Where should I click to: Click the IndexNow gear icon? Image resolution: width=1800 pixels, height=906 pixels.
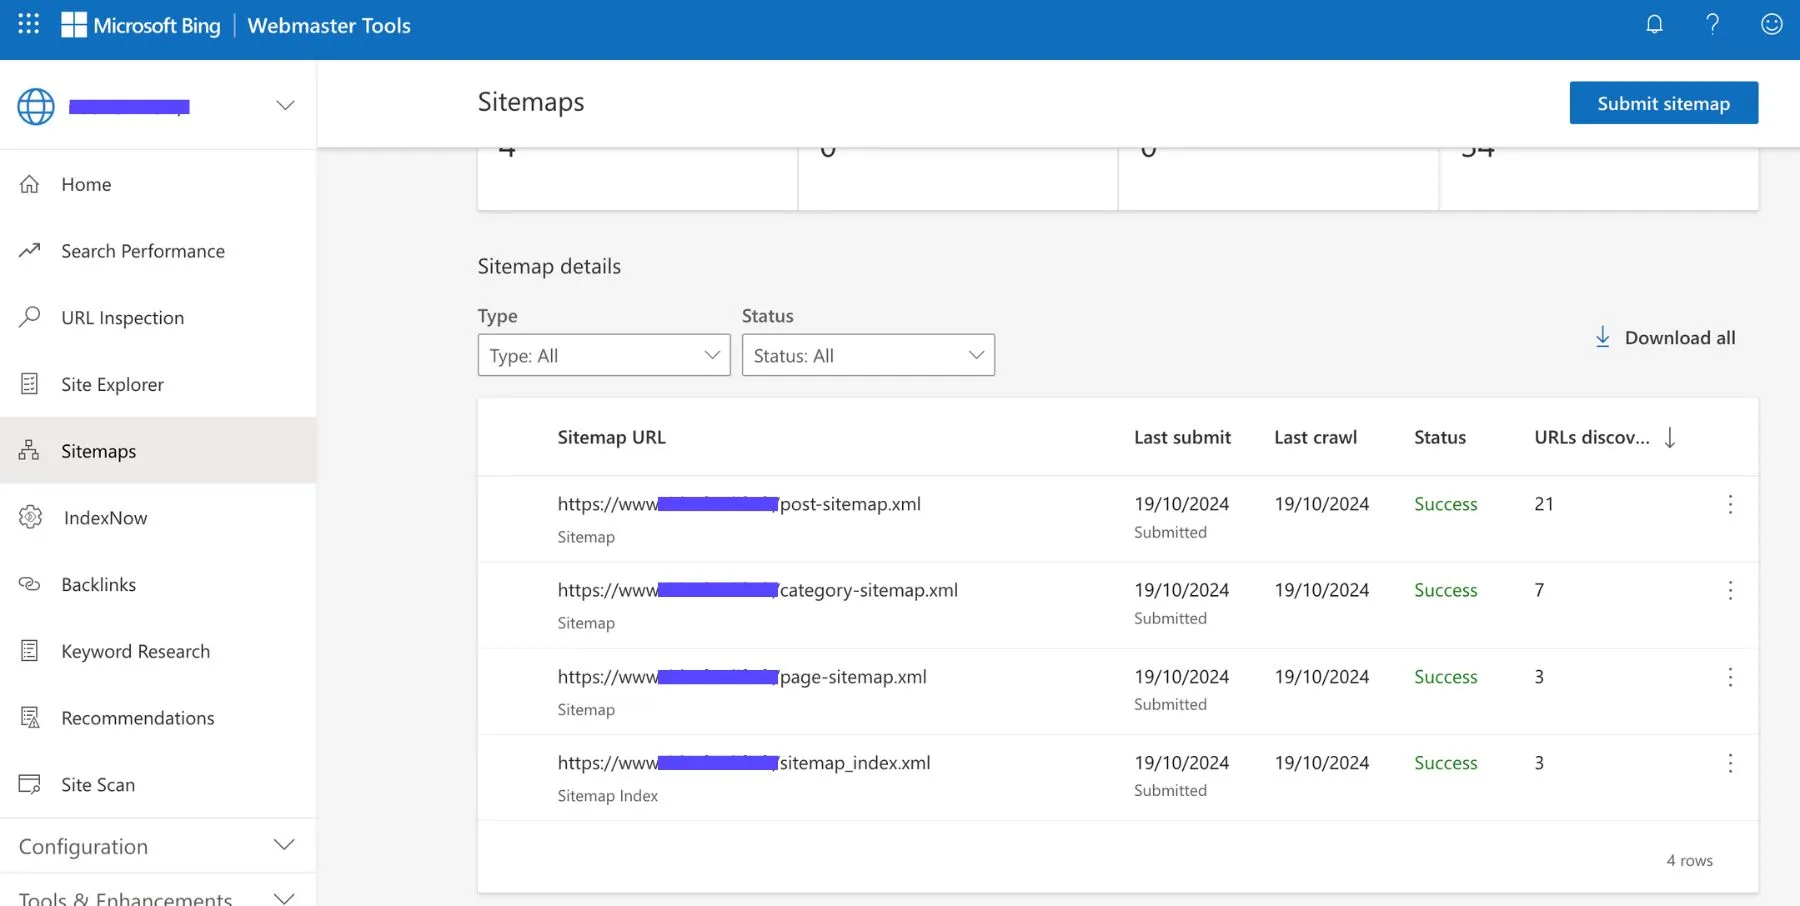[x=31, y=517]
